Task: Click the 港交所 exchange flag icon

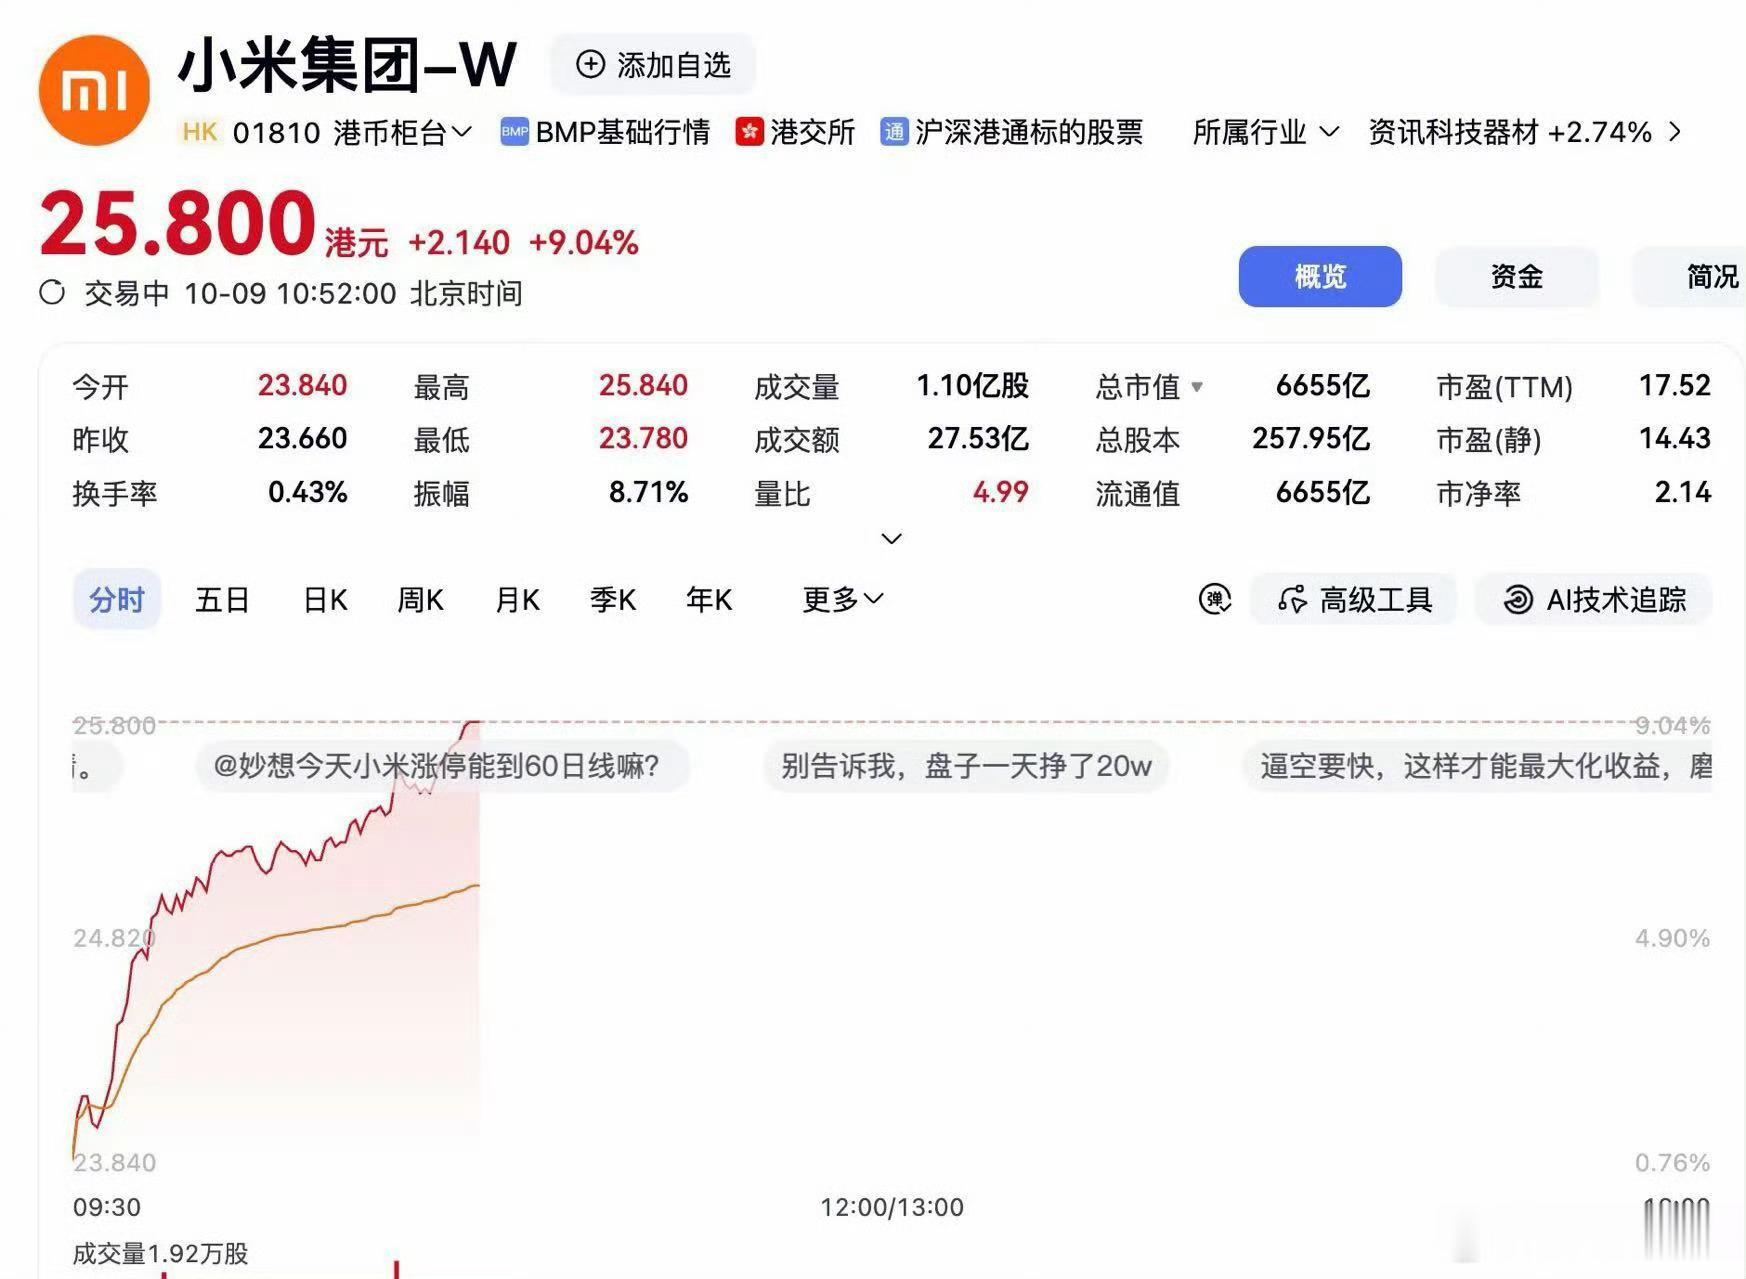Action: (x=749, y=132)
